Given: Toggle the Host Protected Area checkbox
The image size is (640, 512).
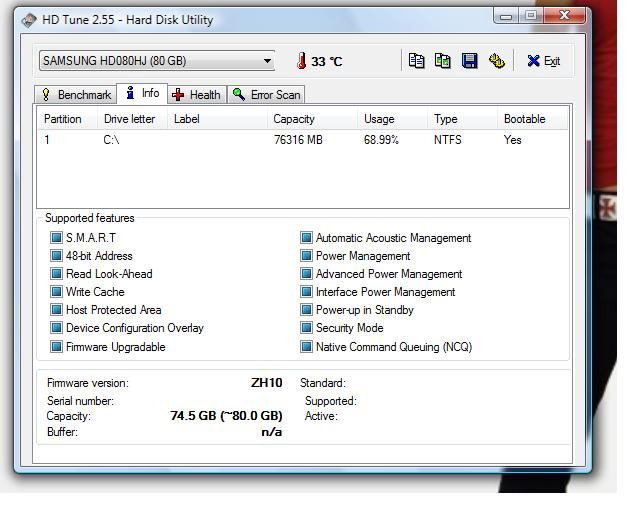Looking at the screenshot, I should click(56, 309).
